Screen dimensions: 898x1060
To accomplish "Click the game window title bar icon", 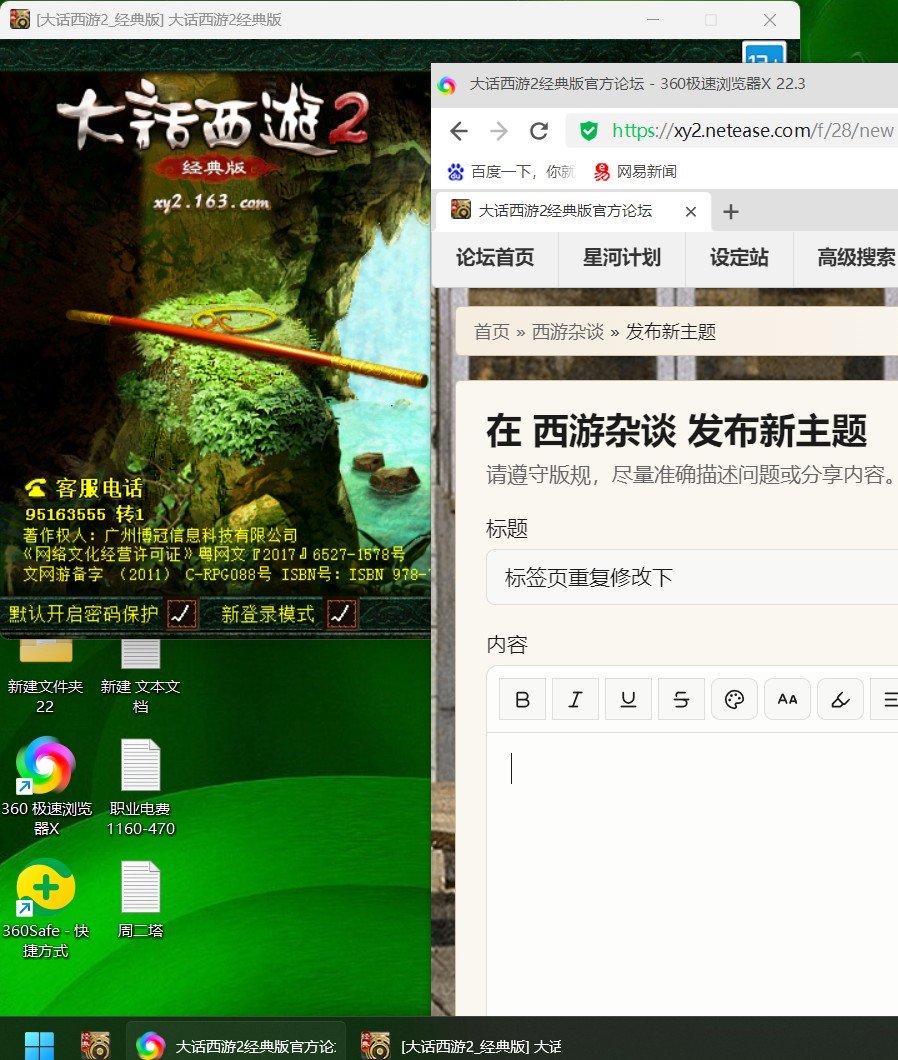I will click(20, 20).
